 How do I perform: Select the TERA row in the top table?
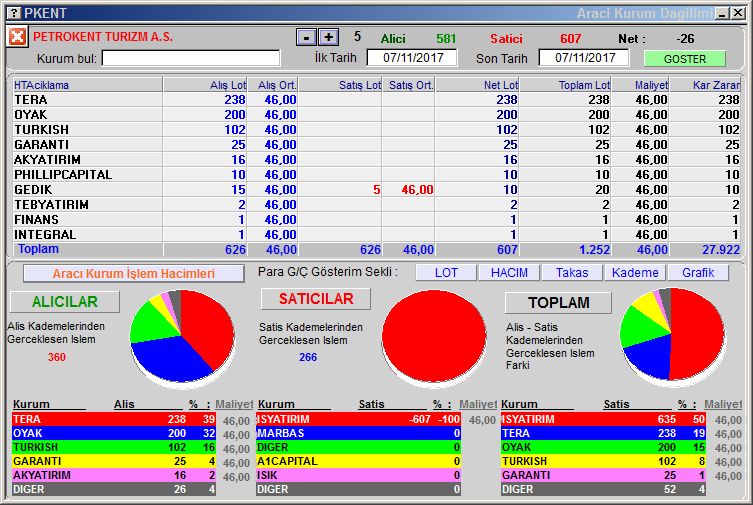click(376, 100)
